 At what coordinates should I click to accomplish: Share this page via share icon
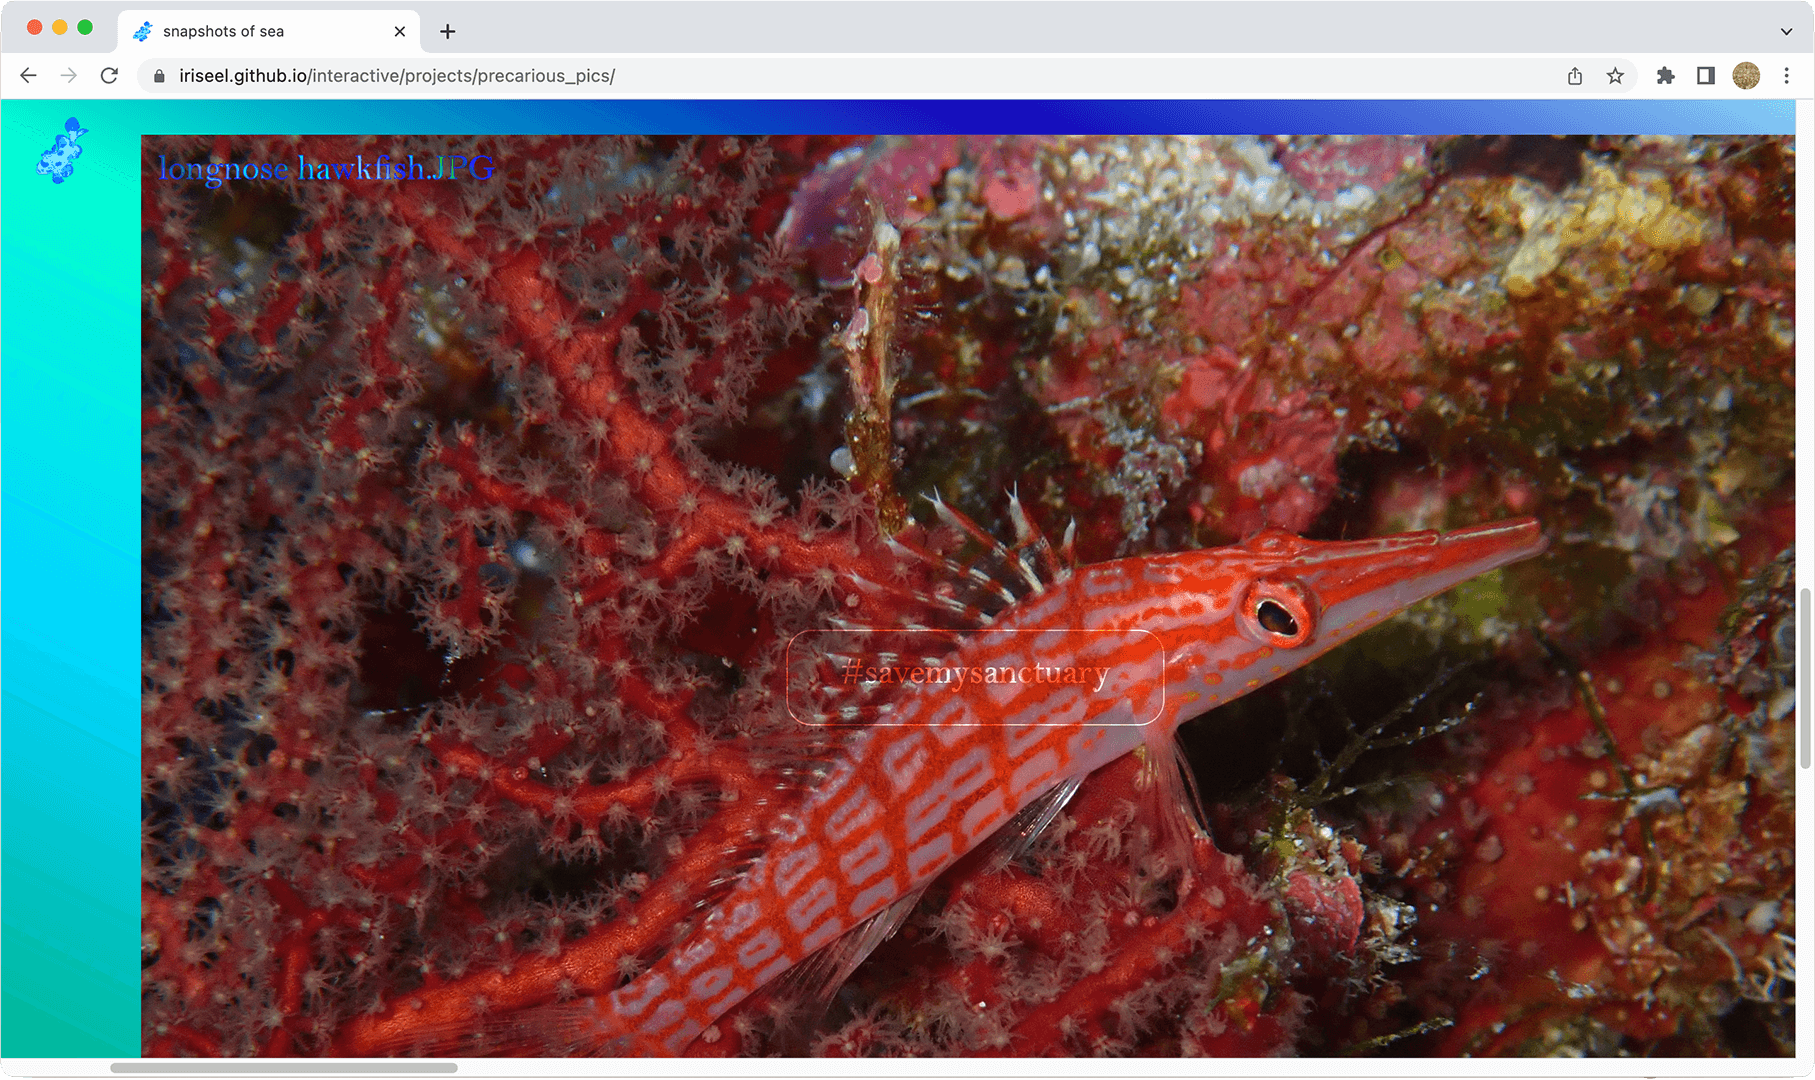click(x=1575, y=76)
